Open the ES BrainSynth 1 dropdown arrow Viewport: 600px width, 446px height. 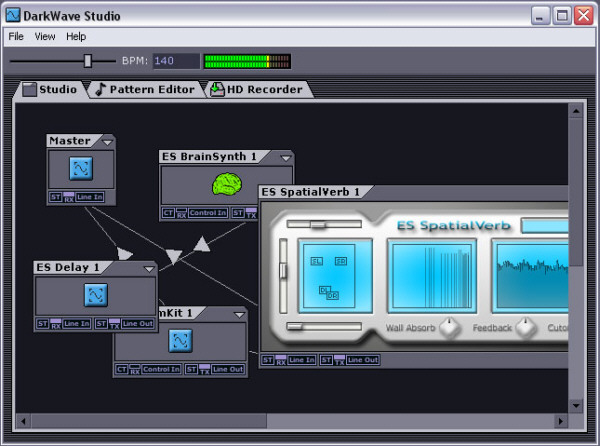(286, 158)
